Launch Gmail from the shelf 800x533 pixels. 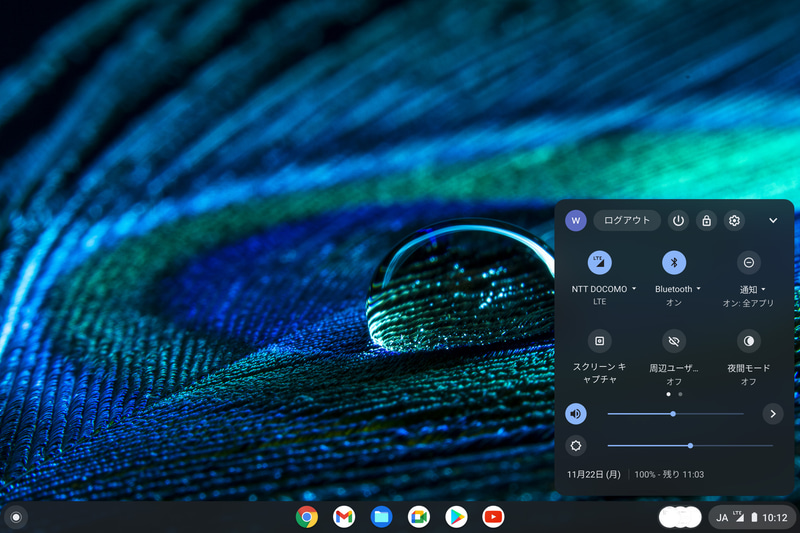(x=344, y=517)
